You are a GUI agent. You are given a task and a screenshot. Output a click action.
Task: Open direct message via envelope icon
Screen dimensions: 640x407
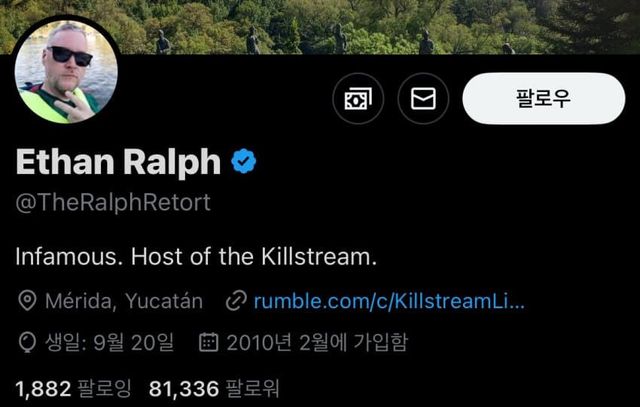(x=423, y=98)
